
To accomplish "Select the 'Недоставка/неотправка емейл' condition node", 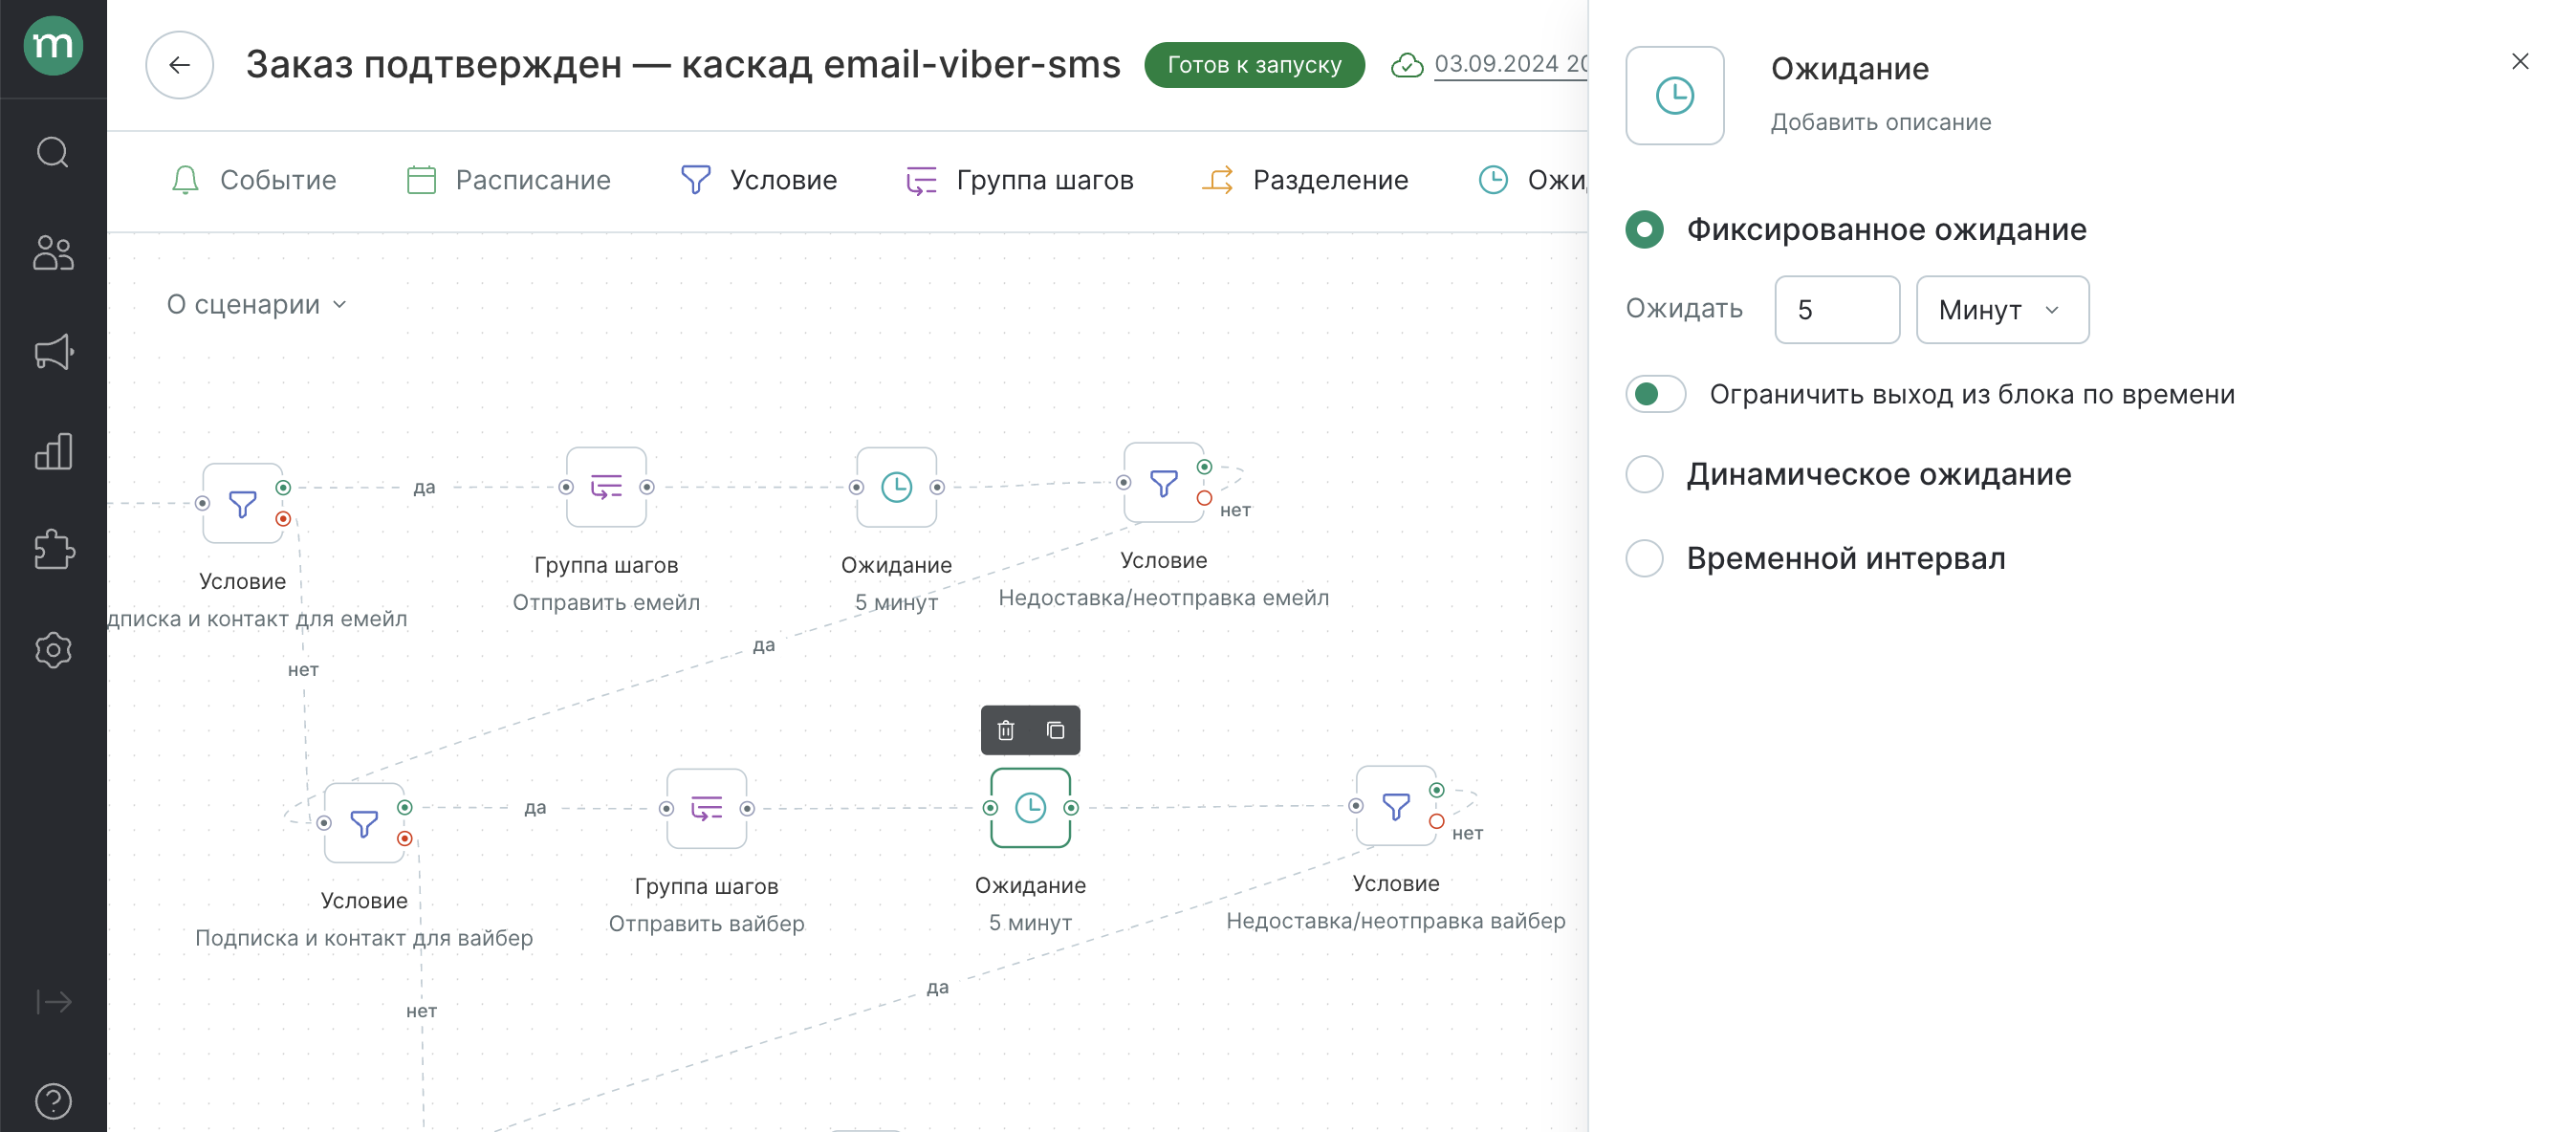I will click(x=1163, y=483).
